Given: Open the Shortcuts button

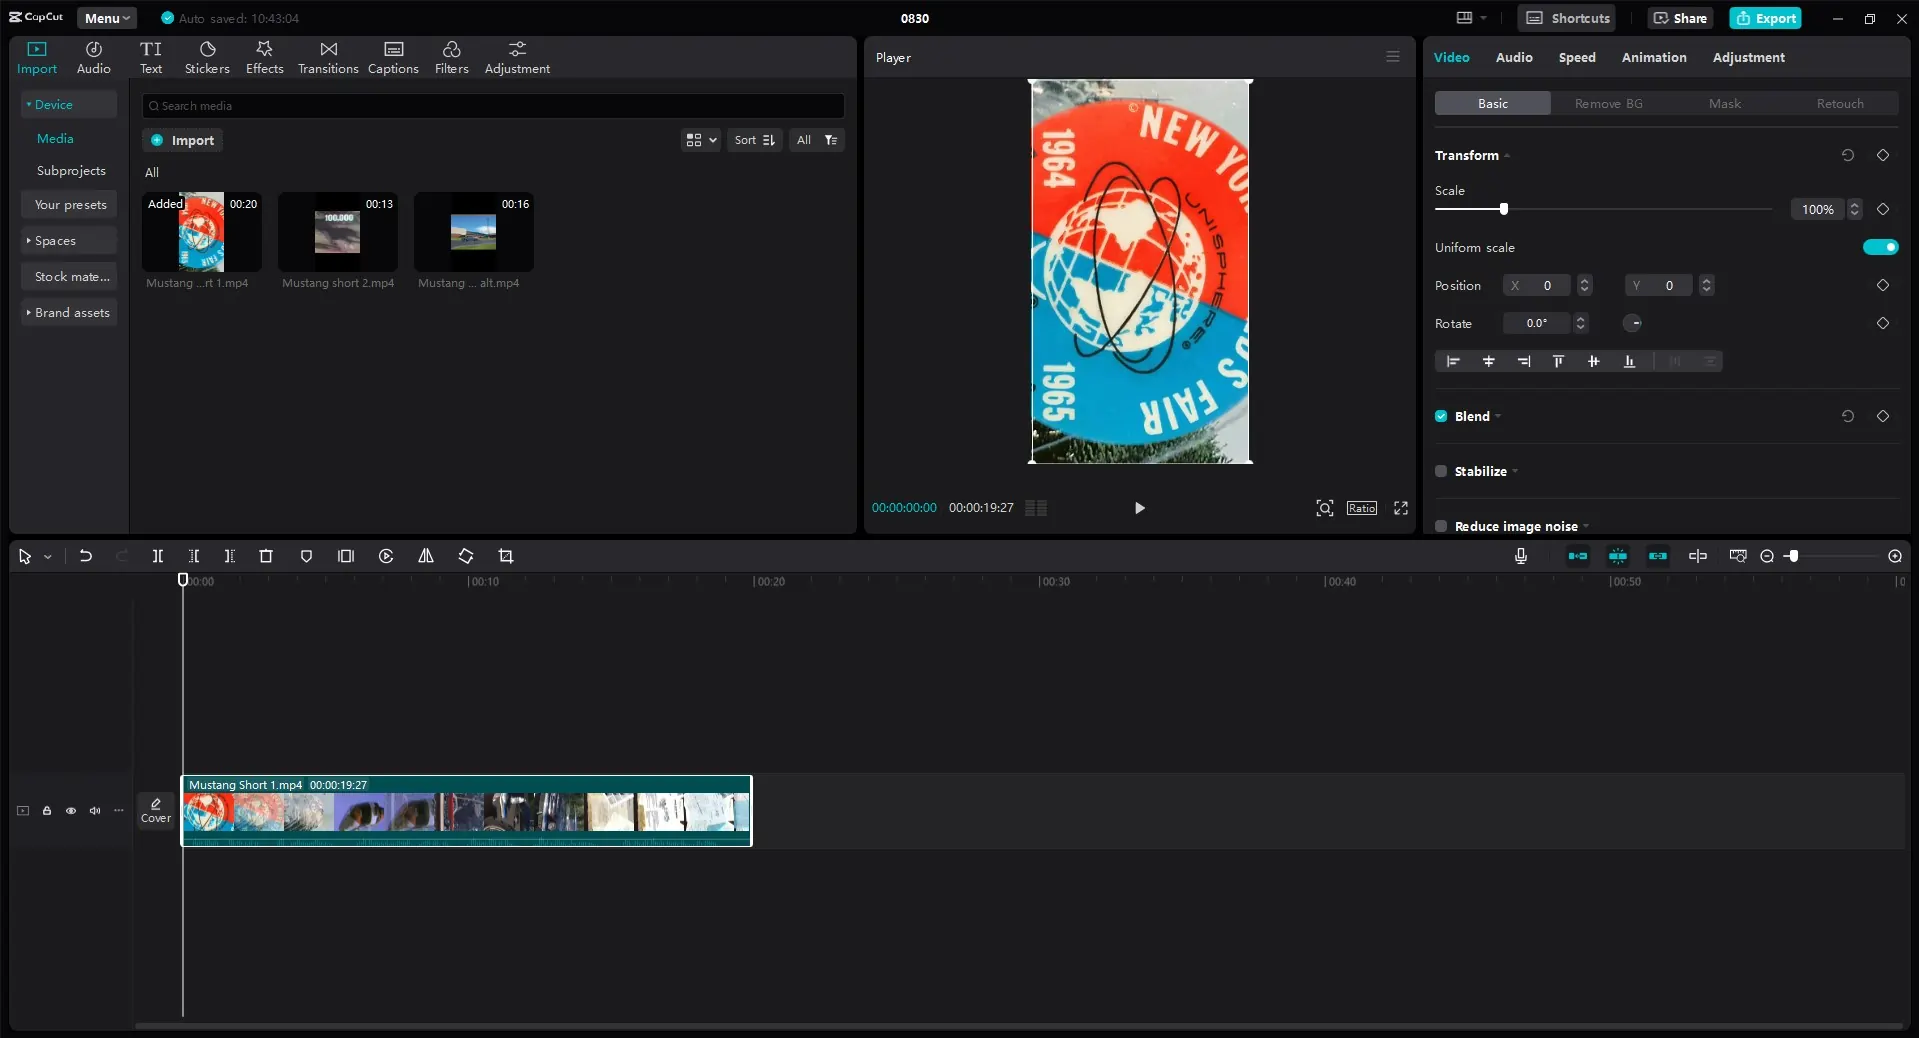Looking at the screenshot, I should (1567, 18).
